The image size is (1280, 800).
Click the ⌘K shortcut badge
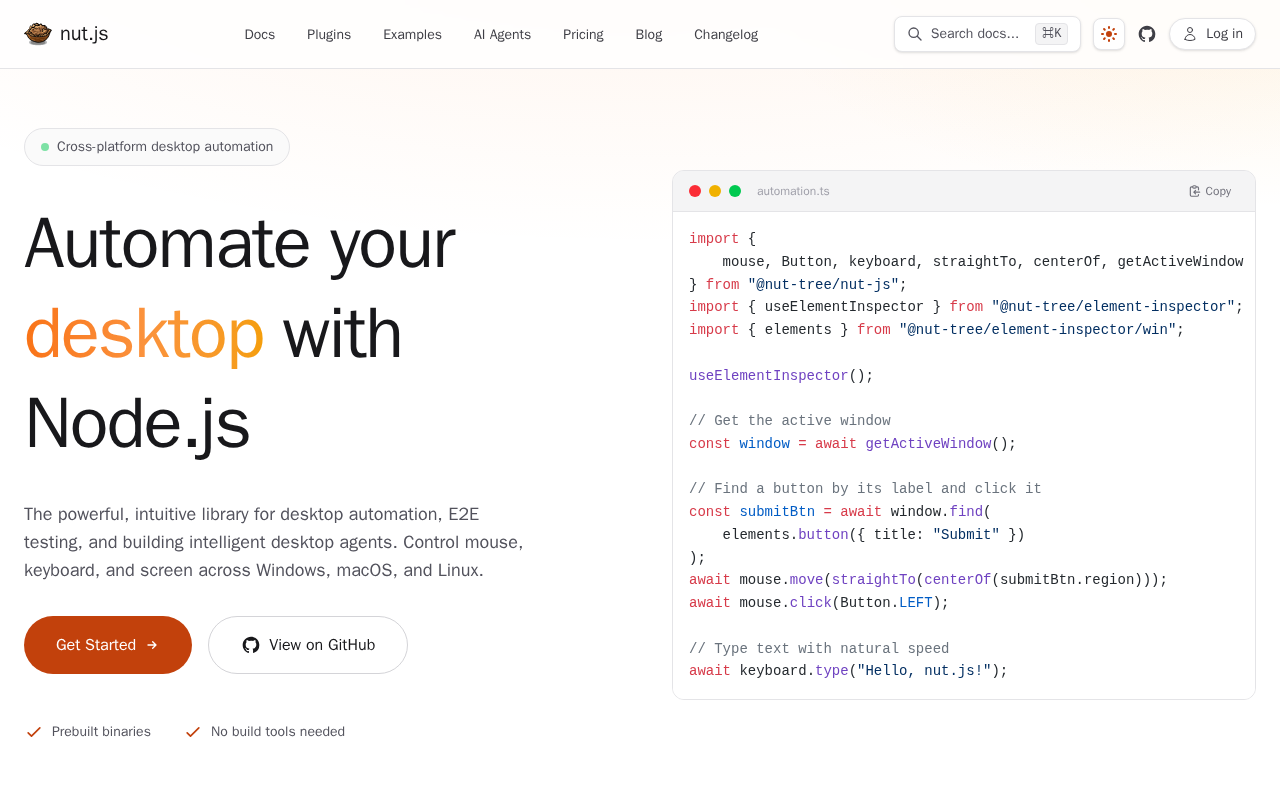(1051, 34)
